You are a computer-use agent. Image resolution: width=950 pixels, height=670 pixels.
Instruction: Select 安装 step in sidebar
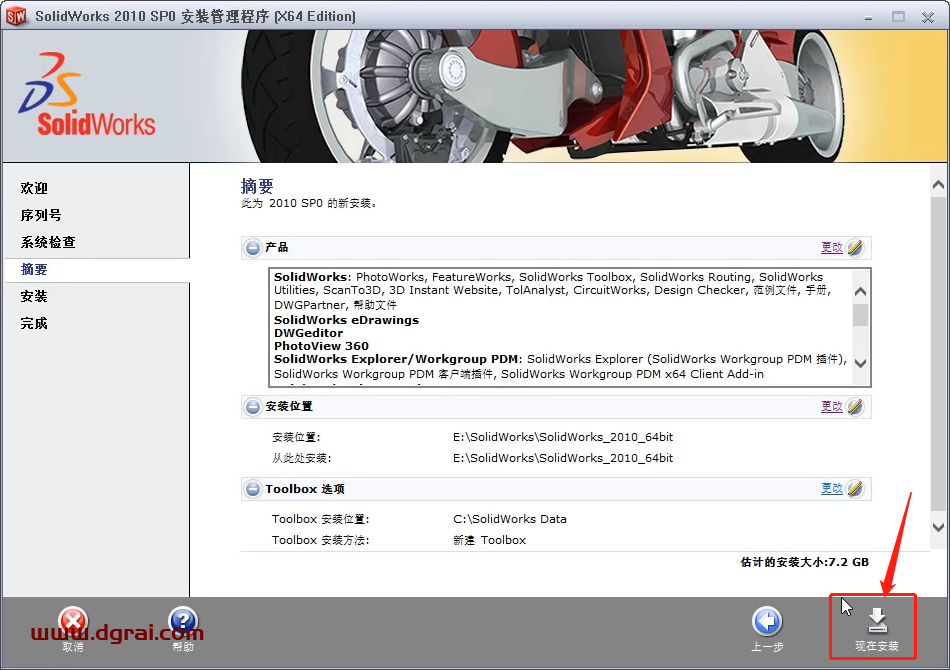click(x=34, y=296)
